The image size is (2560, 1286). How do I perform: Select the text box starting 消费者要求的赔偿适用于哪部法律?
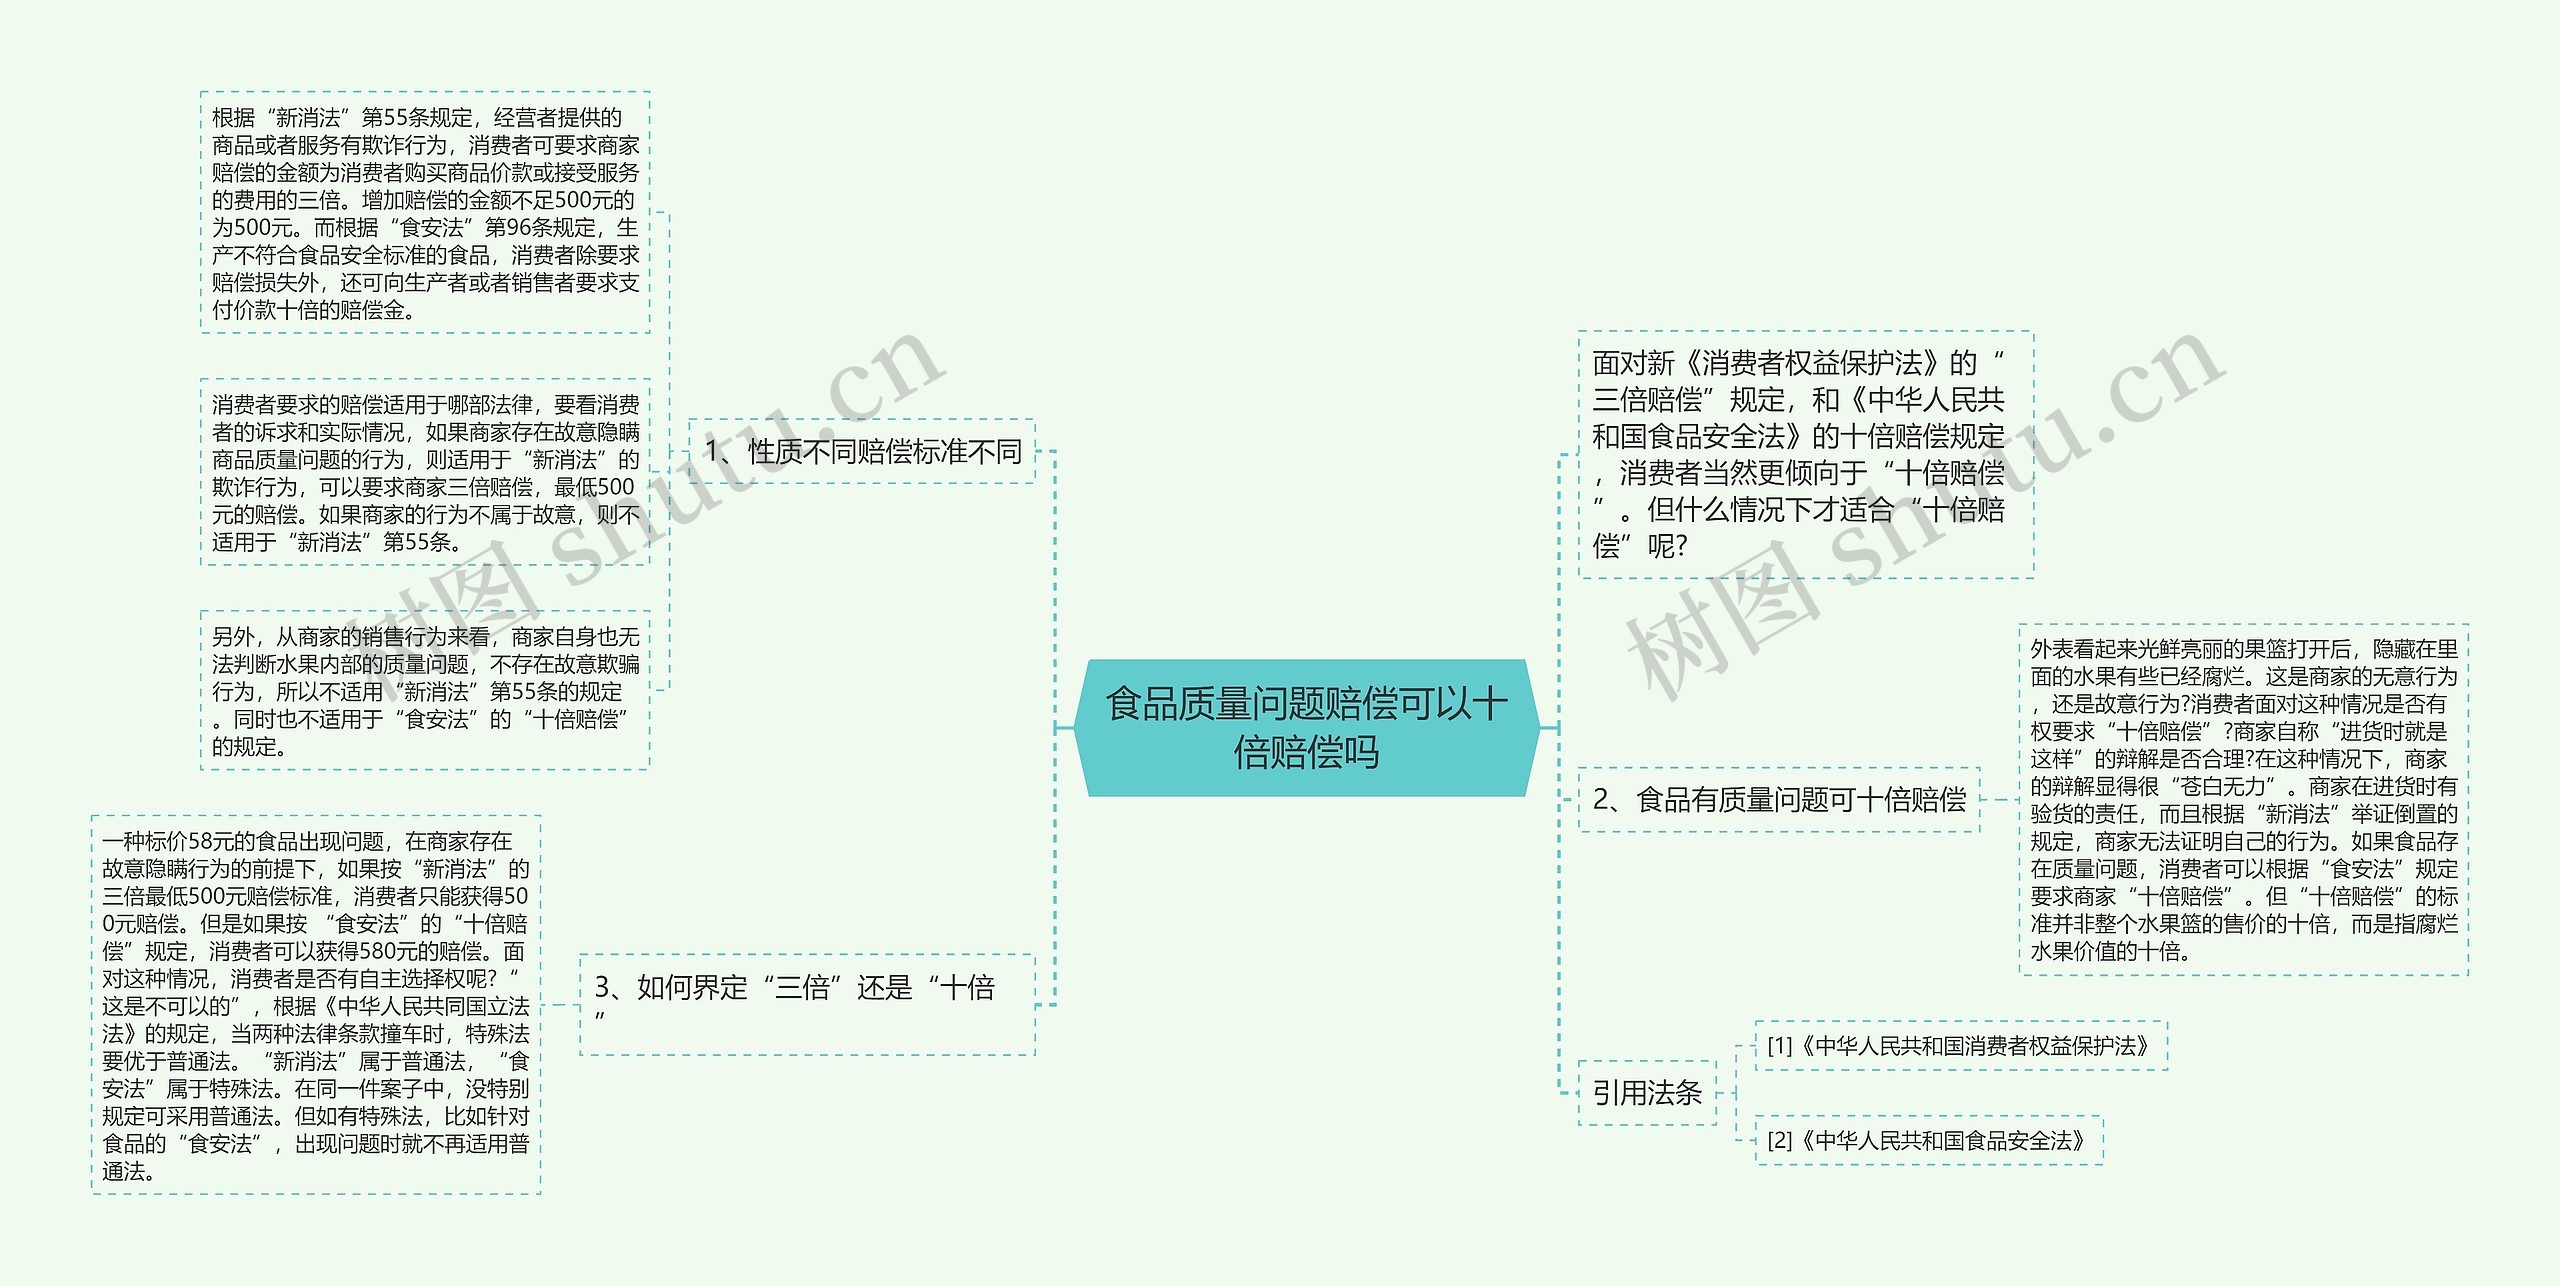pyautogui.click(x=425, y=472)
